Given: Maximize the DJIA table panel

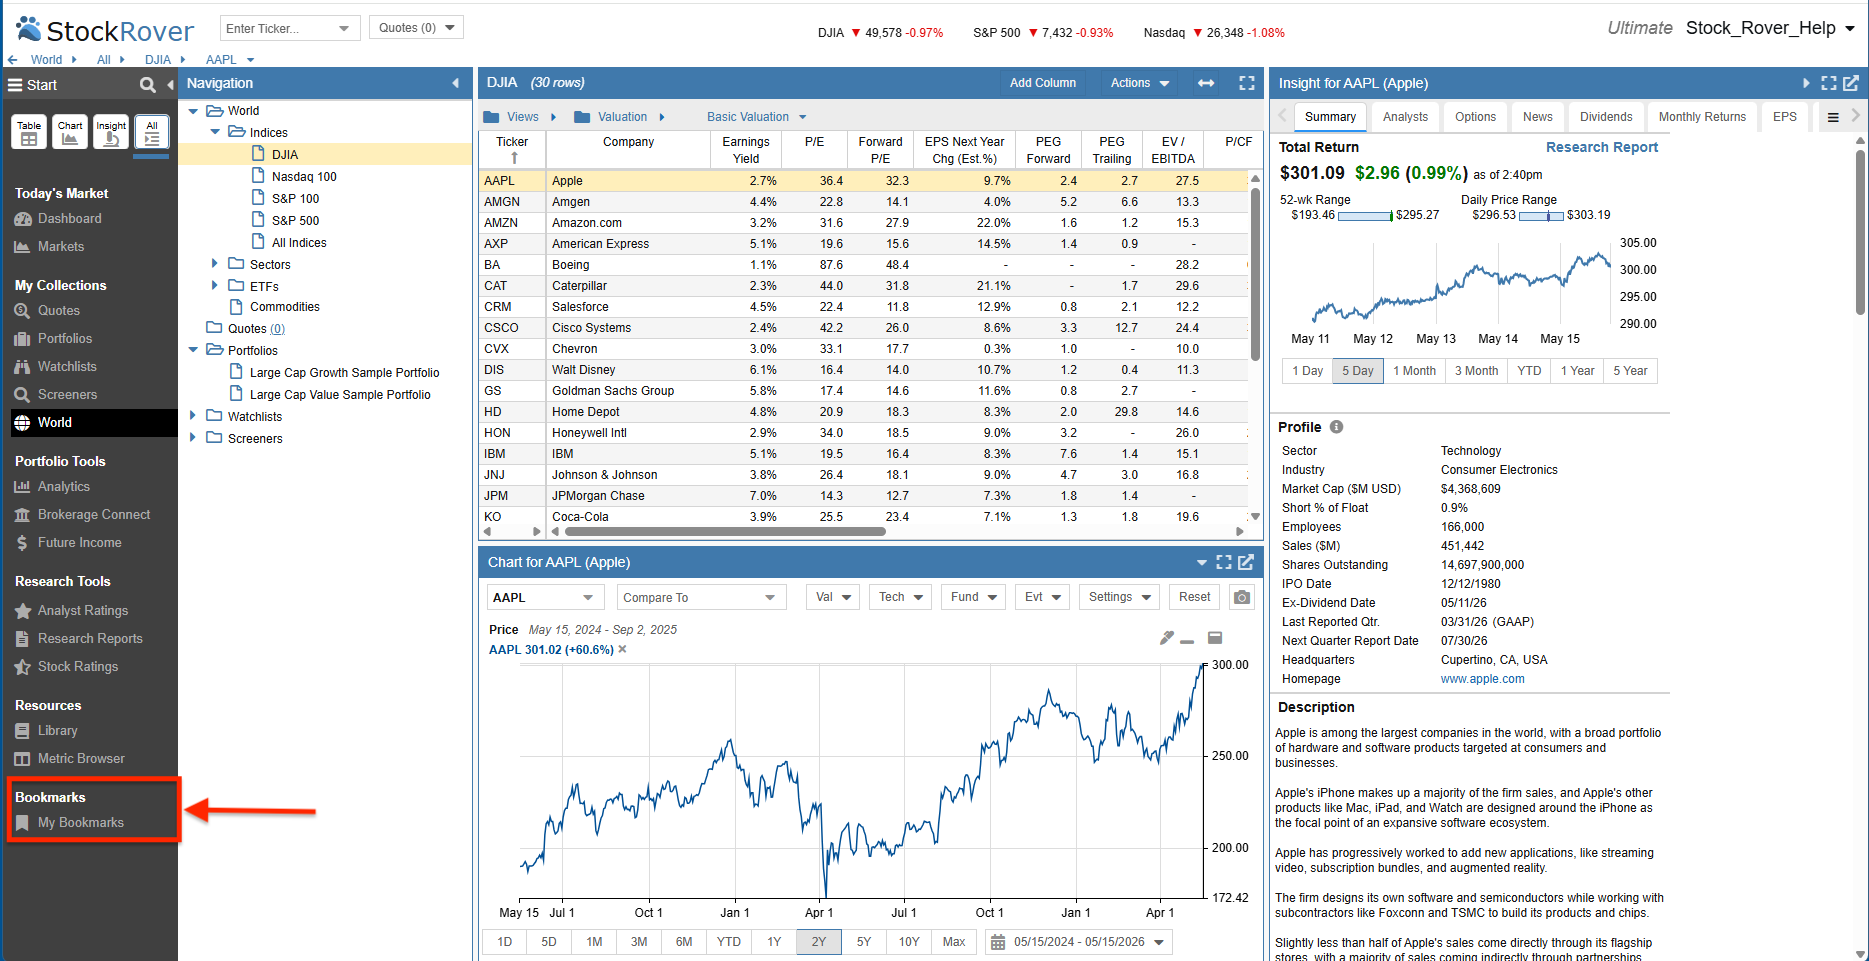Looking at the screenshot, I should 1247,83.
